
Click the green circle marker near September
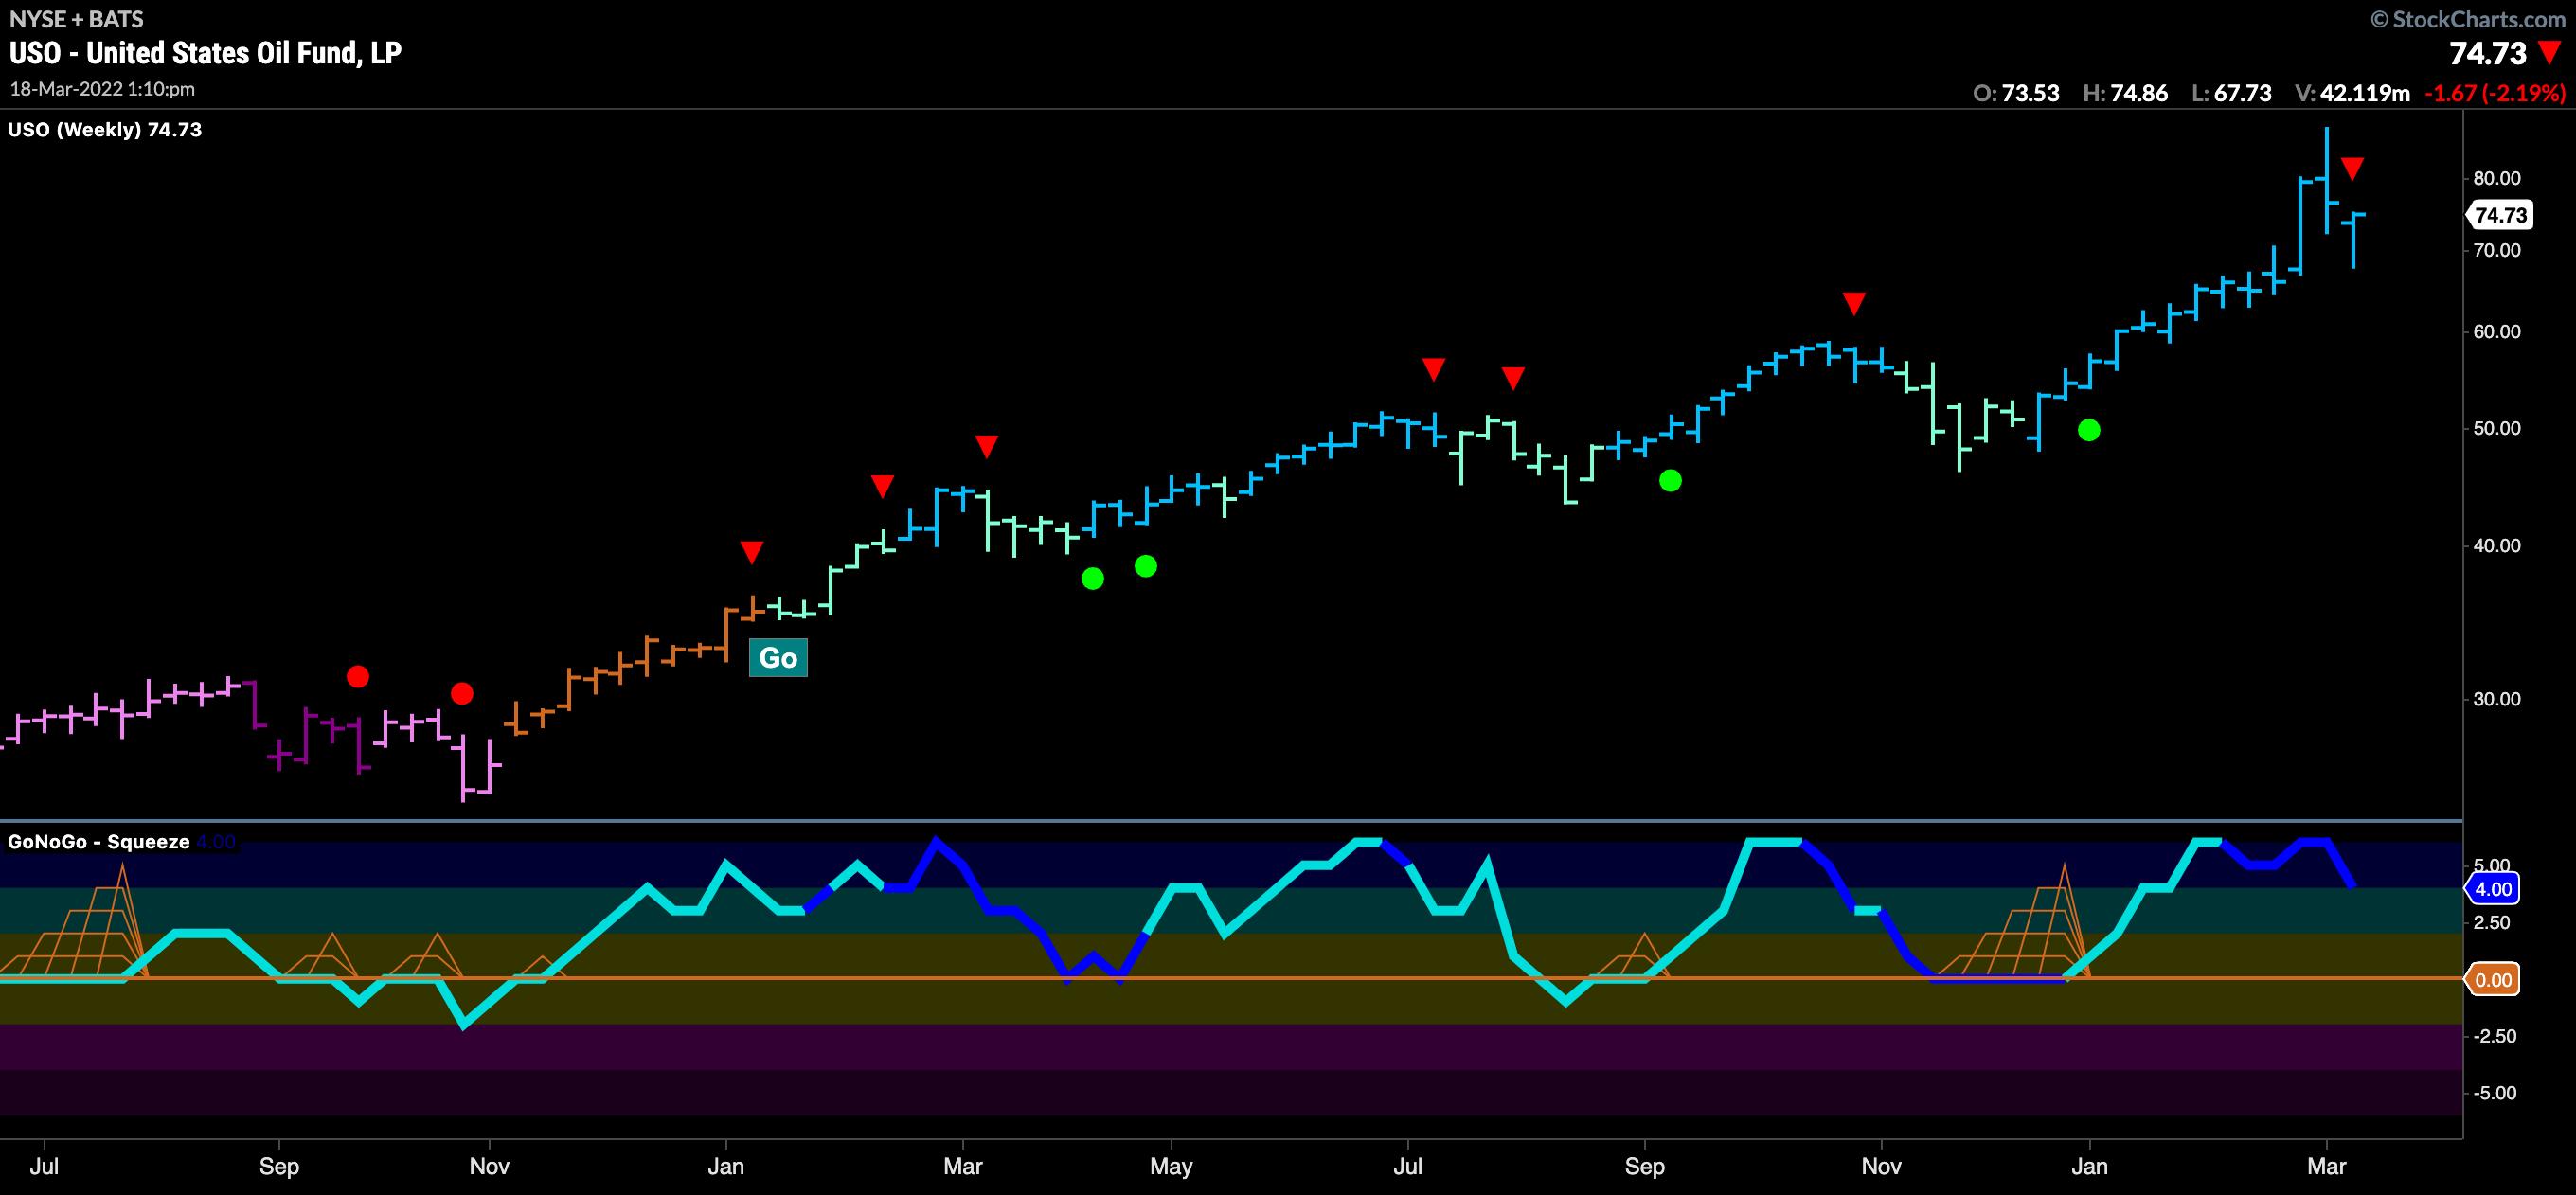pos(1670,481)
